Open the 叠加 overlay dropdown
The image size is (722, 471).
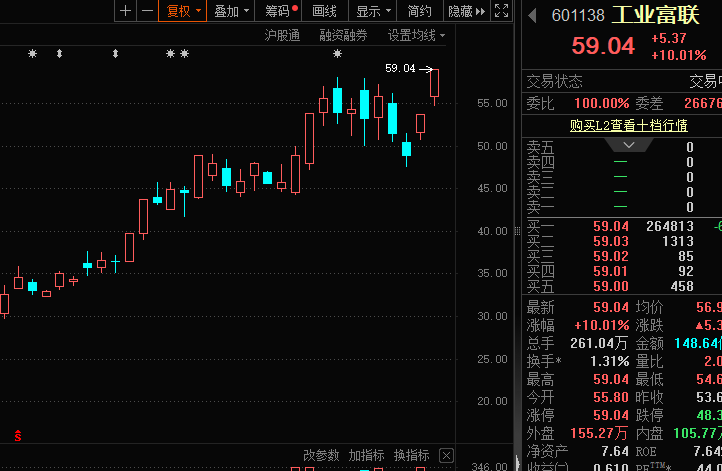[x=232, y=11]
